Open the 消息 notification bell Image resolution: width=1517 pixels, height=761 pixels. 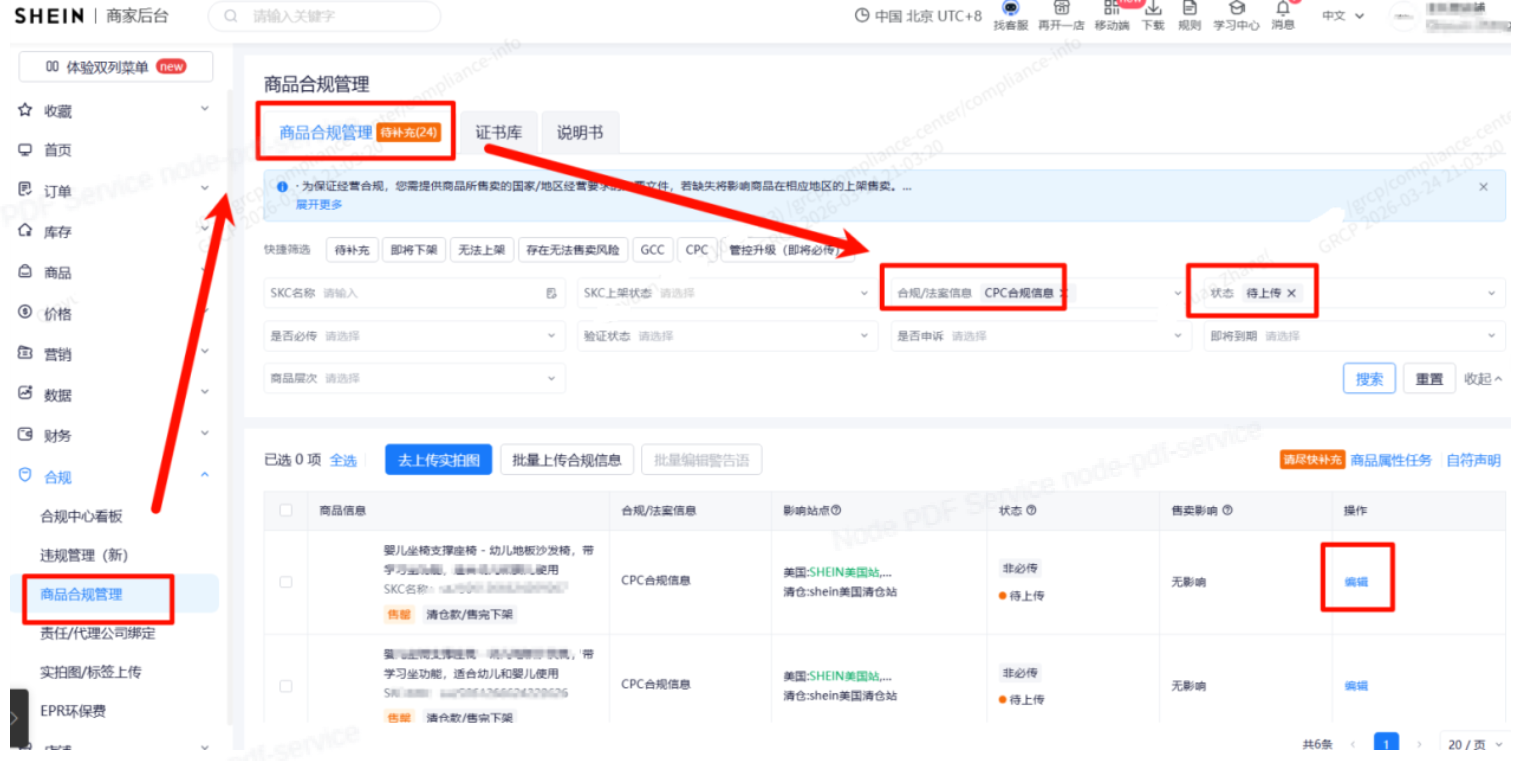[1283, 8]
